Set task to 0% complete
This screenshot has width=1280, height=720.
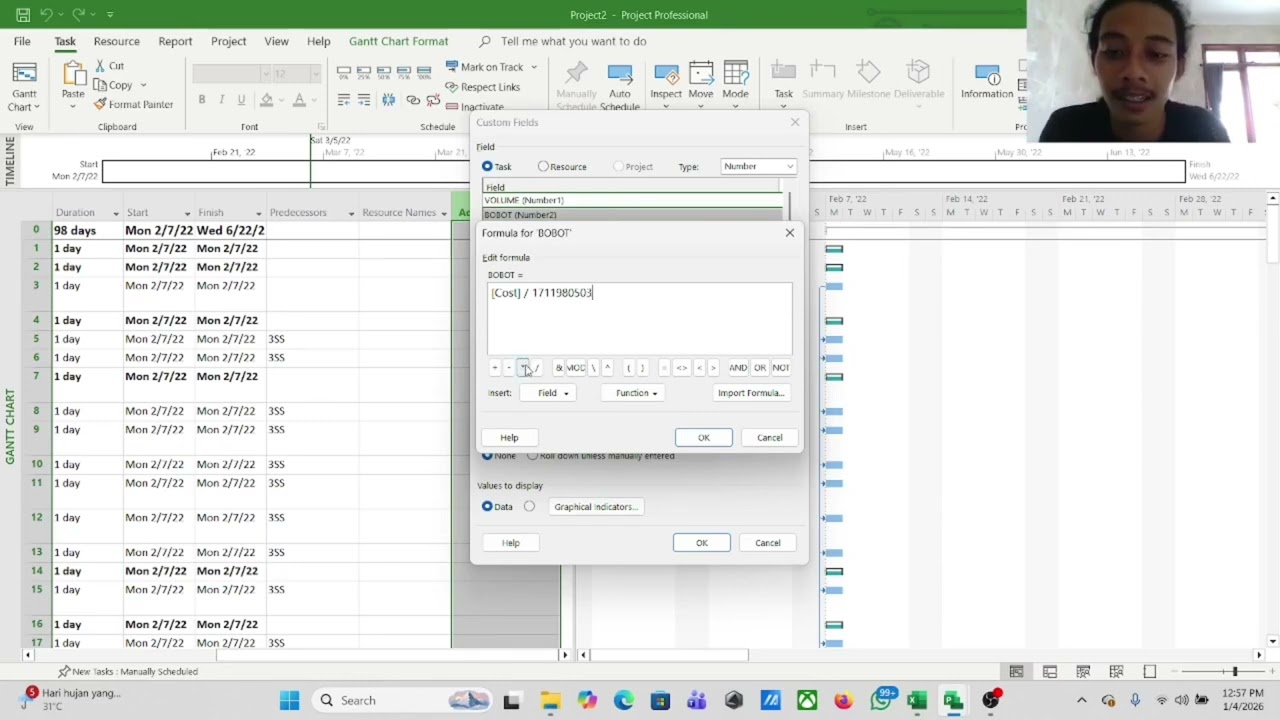pyautogui.click(x=344, y=72)
